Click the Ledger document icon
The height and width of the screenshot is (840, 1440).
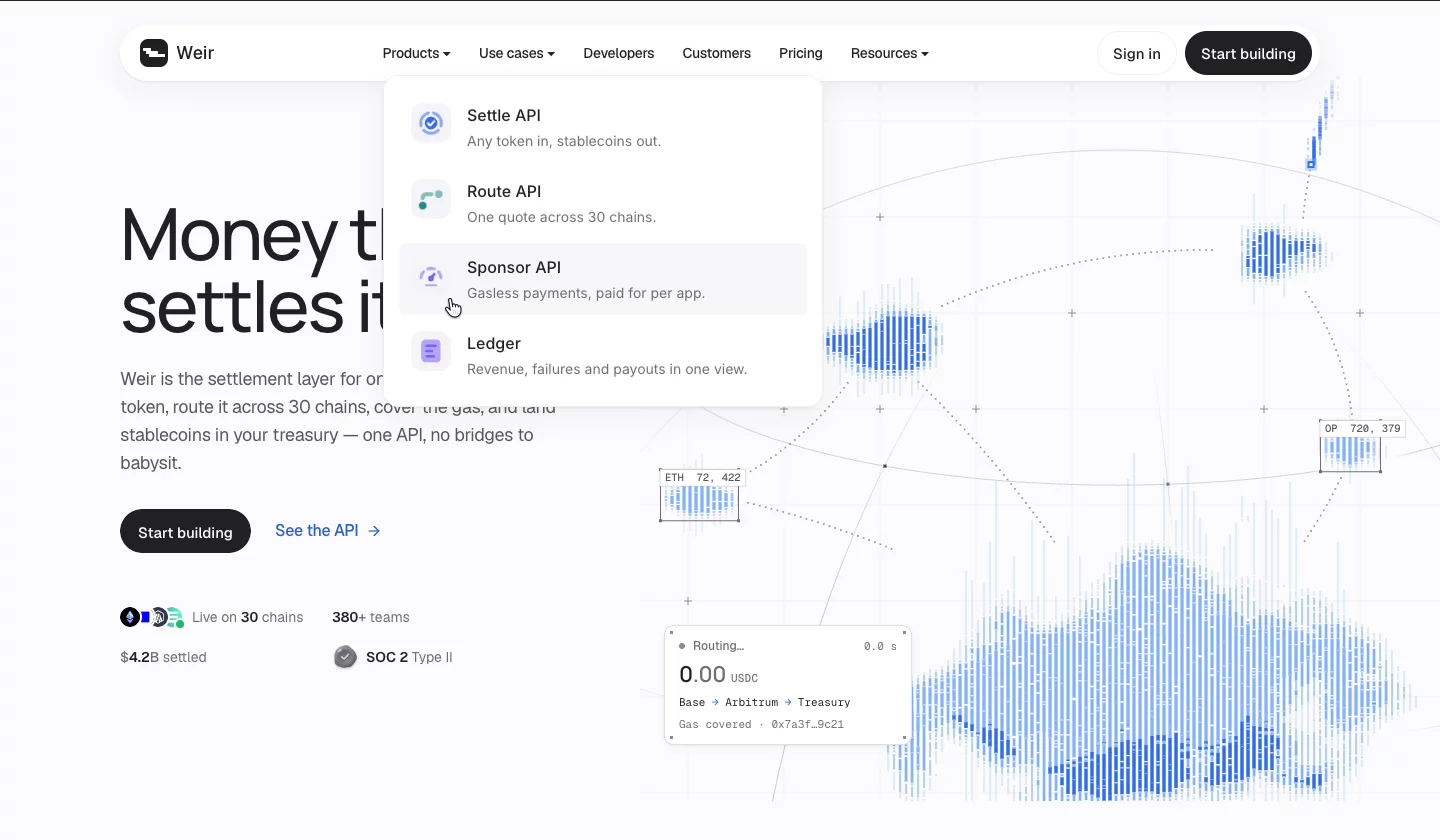click(x=431, y=351)
